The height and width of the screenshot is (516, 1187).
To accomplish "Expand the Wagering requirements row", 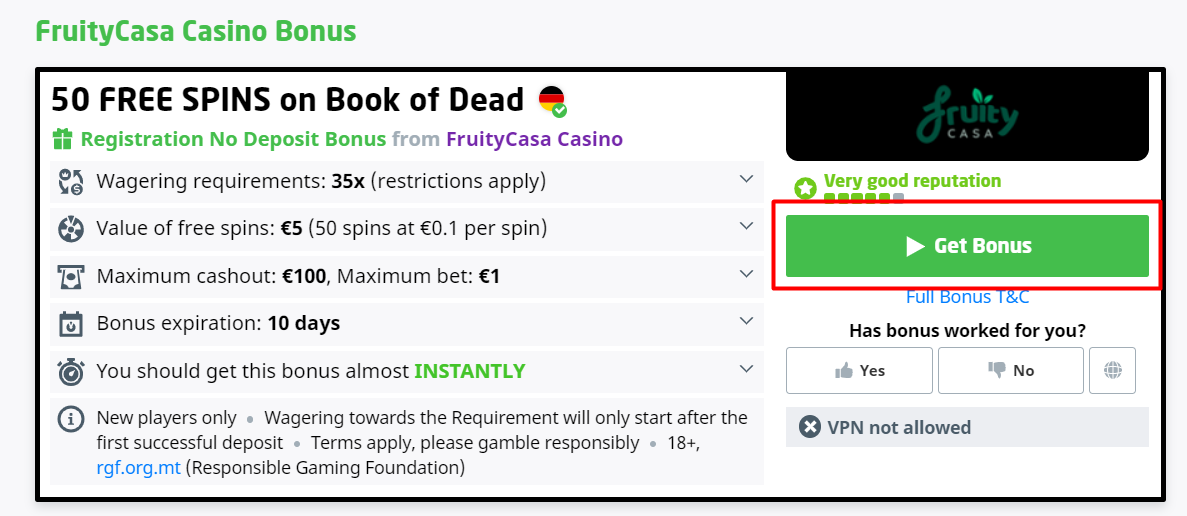I will pyautogui.click(x=746, y=179).
